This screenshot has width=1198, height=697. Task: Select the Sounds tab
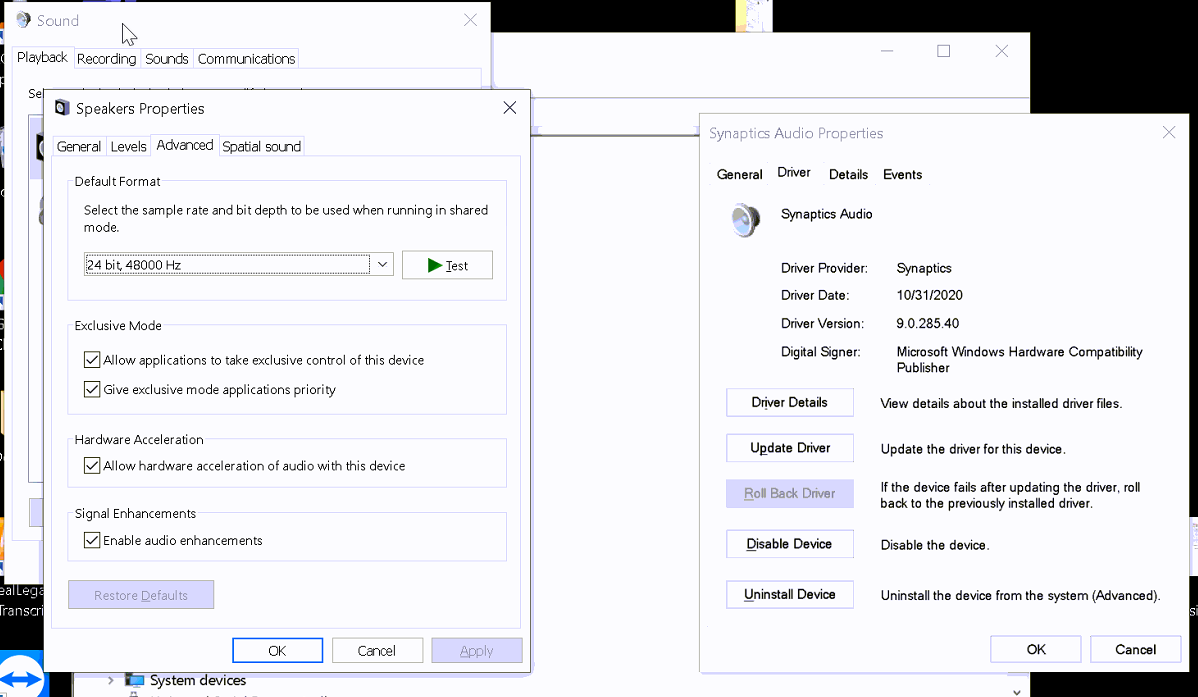[167, 59]
